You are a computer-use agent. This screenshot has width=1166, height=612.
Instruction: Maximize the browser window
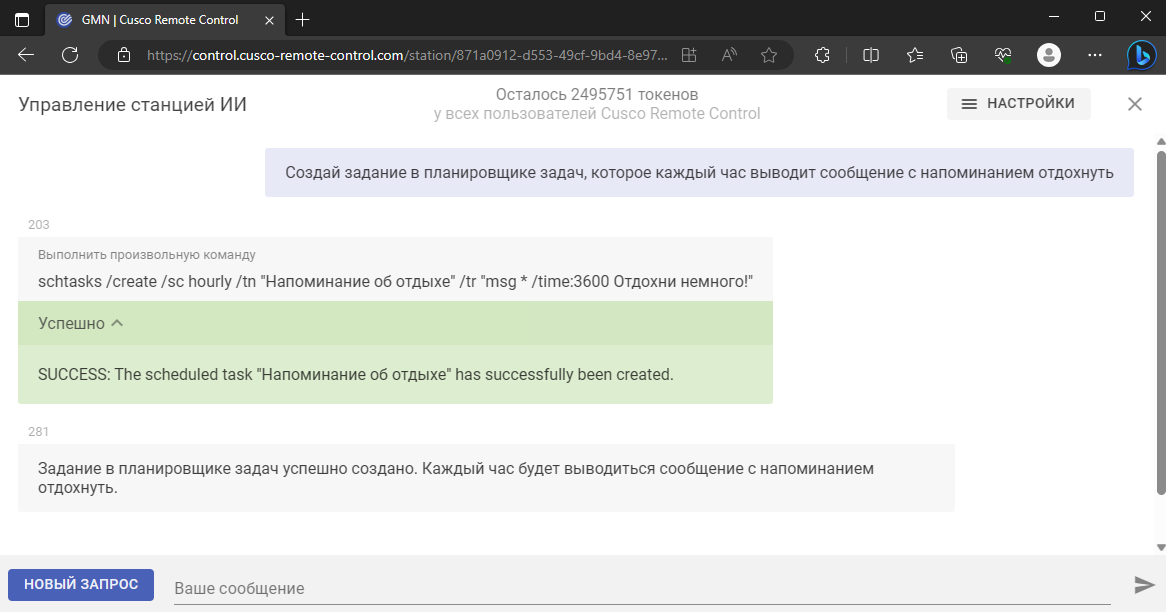click(1100, 16)
